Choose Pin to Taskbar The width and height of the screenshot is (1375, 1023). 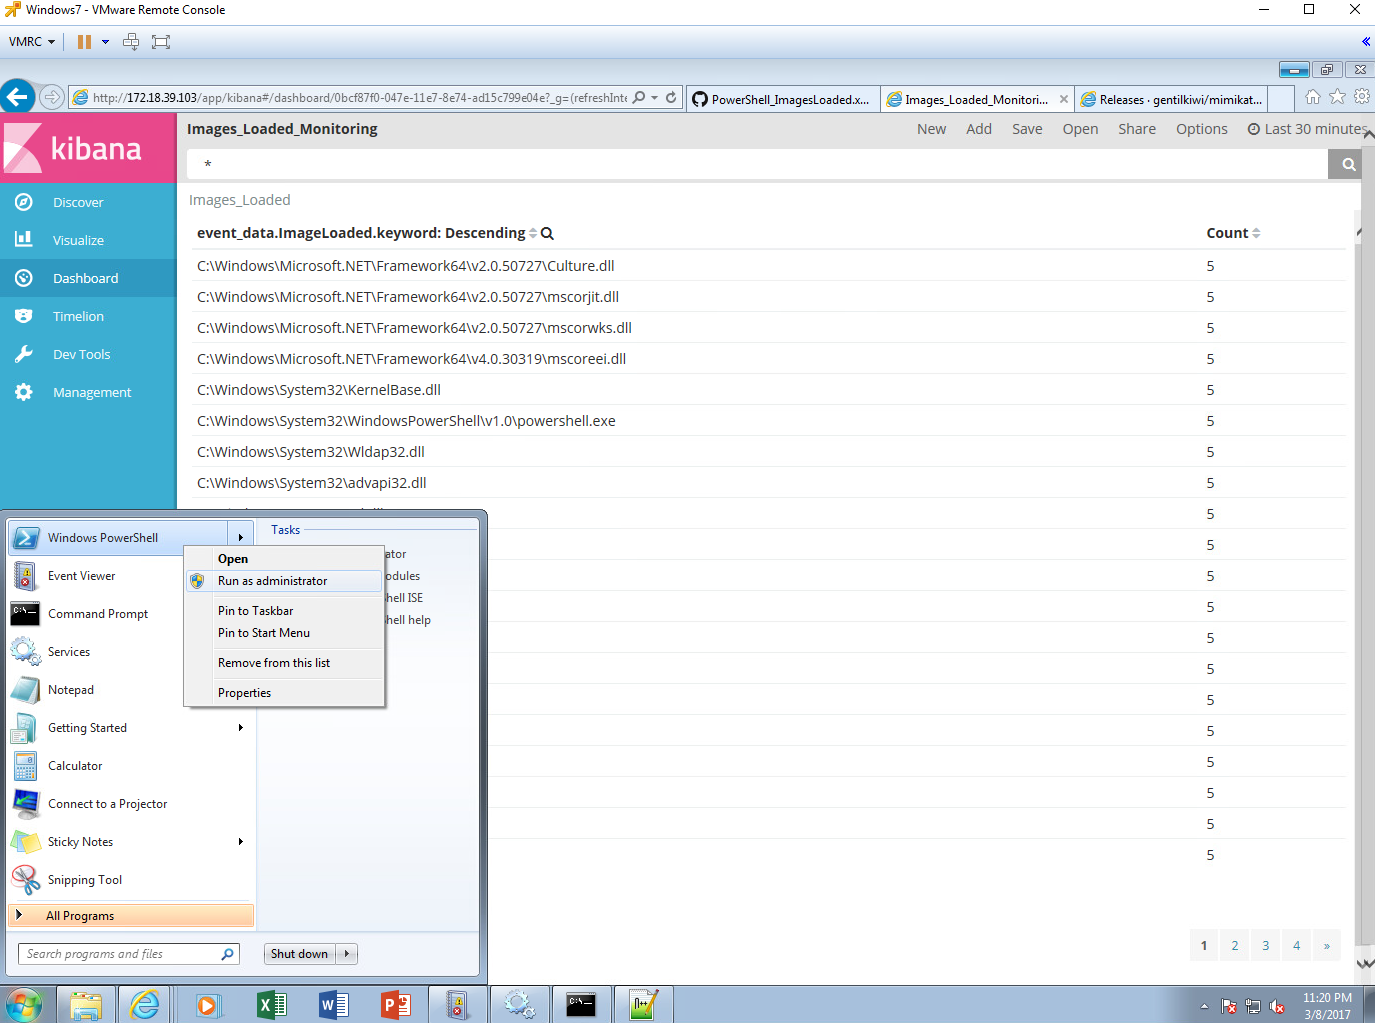285,611
